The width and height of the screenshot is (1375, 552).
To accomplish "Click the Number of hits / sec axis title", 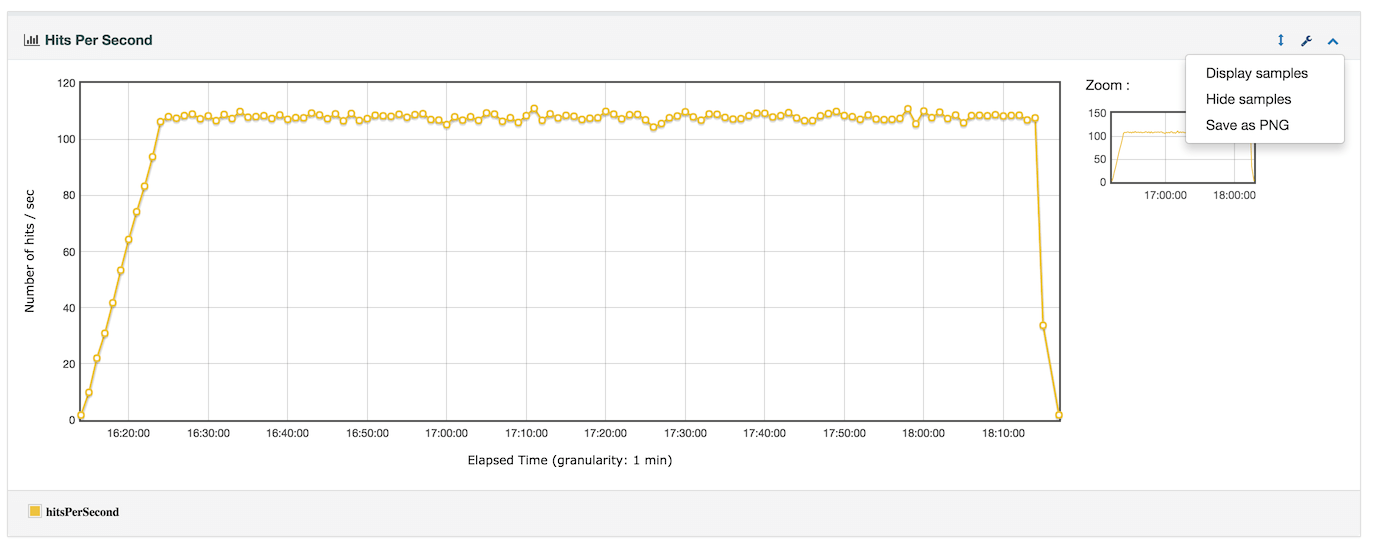I will point(30,251).
